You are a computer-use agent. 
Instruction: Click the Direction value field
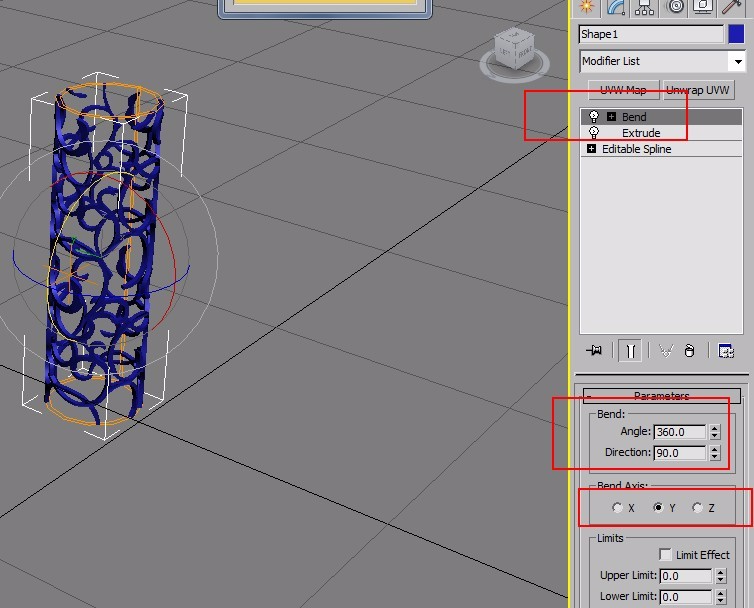tap(679, 453)
